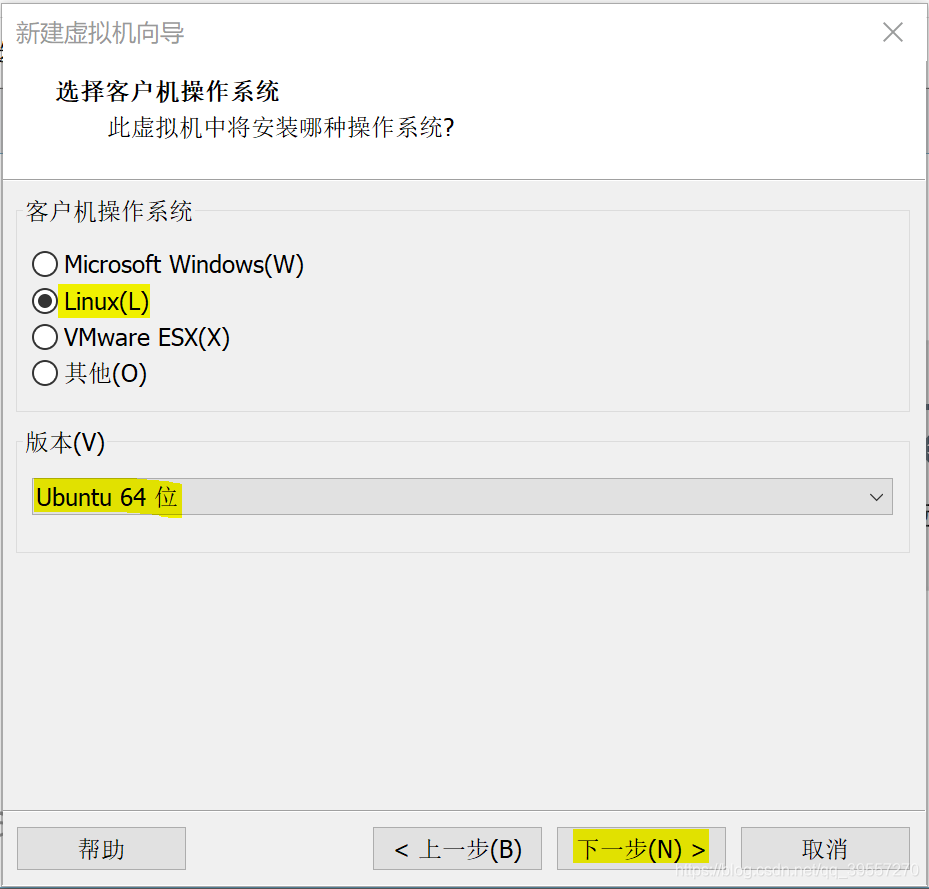929x889 pixels.
Task: Close the wizard with the X button
Action: [892, 32]
